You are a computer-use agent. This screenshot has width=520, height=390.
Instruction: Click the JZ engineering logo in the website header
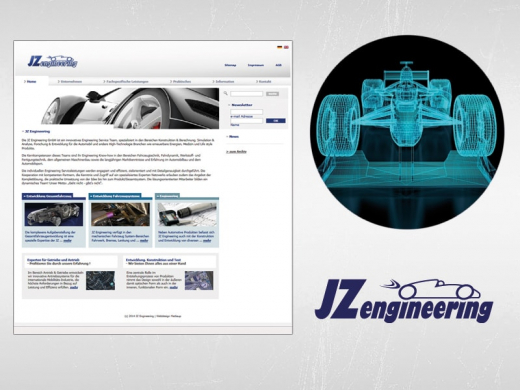coord(52,61)
